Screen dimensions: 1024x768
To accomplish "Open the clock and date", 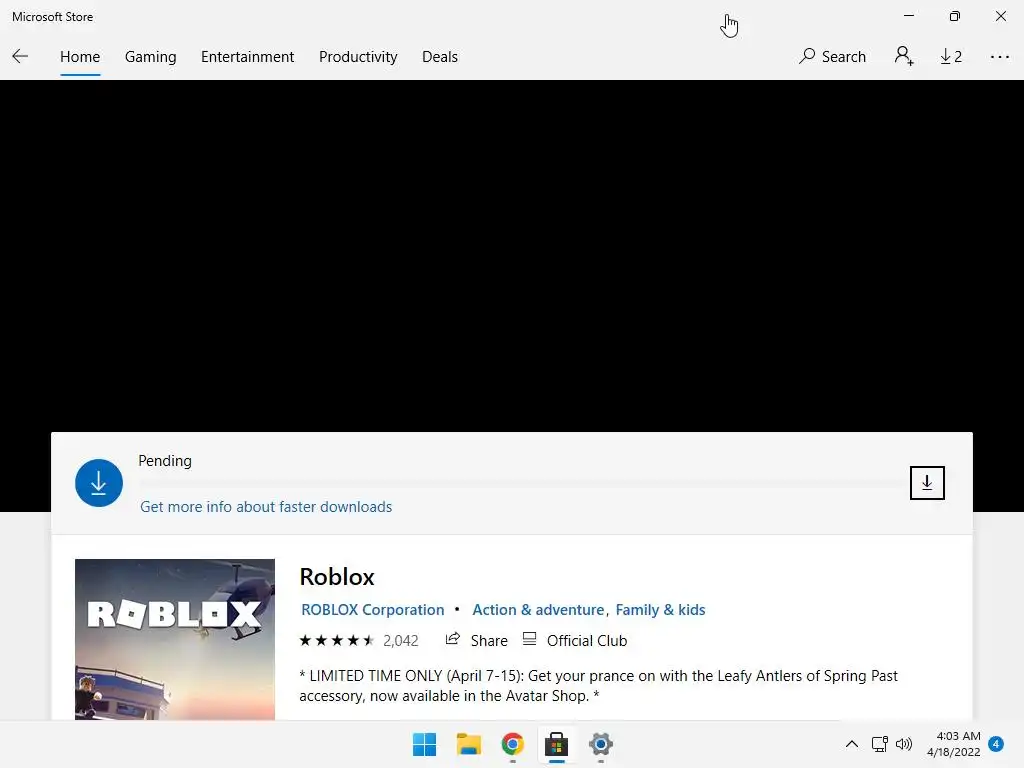I will 953,744.
